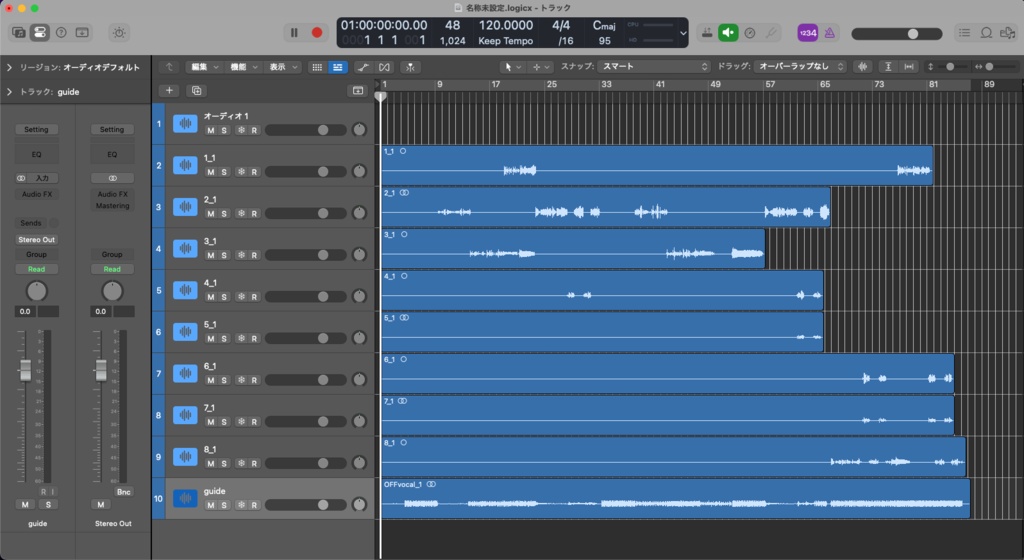Click the waveform zoom icon

tap(863, 67)
